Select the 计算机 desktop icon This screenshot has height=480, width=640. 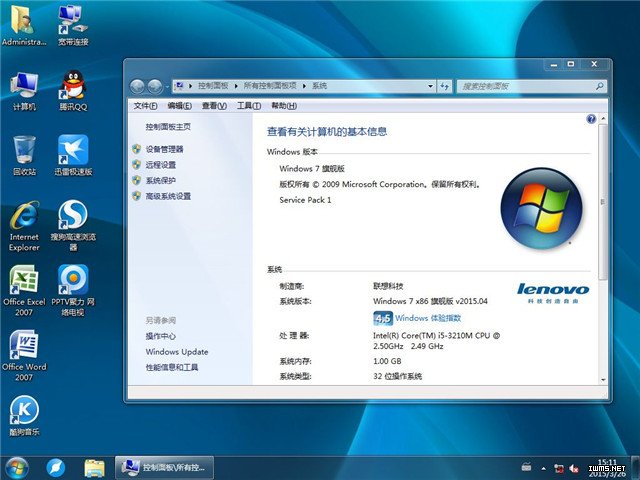[24, 91]
